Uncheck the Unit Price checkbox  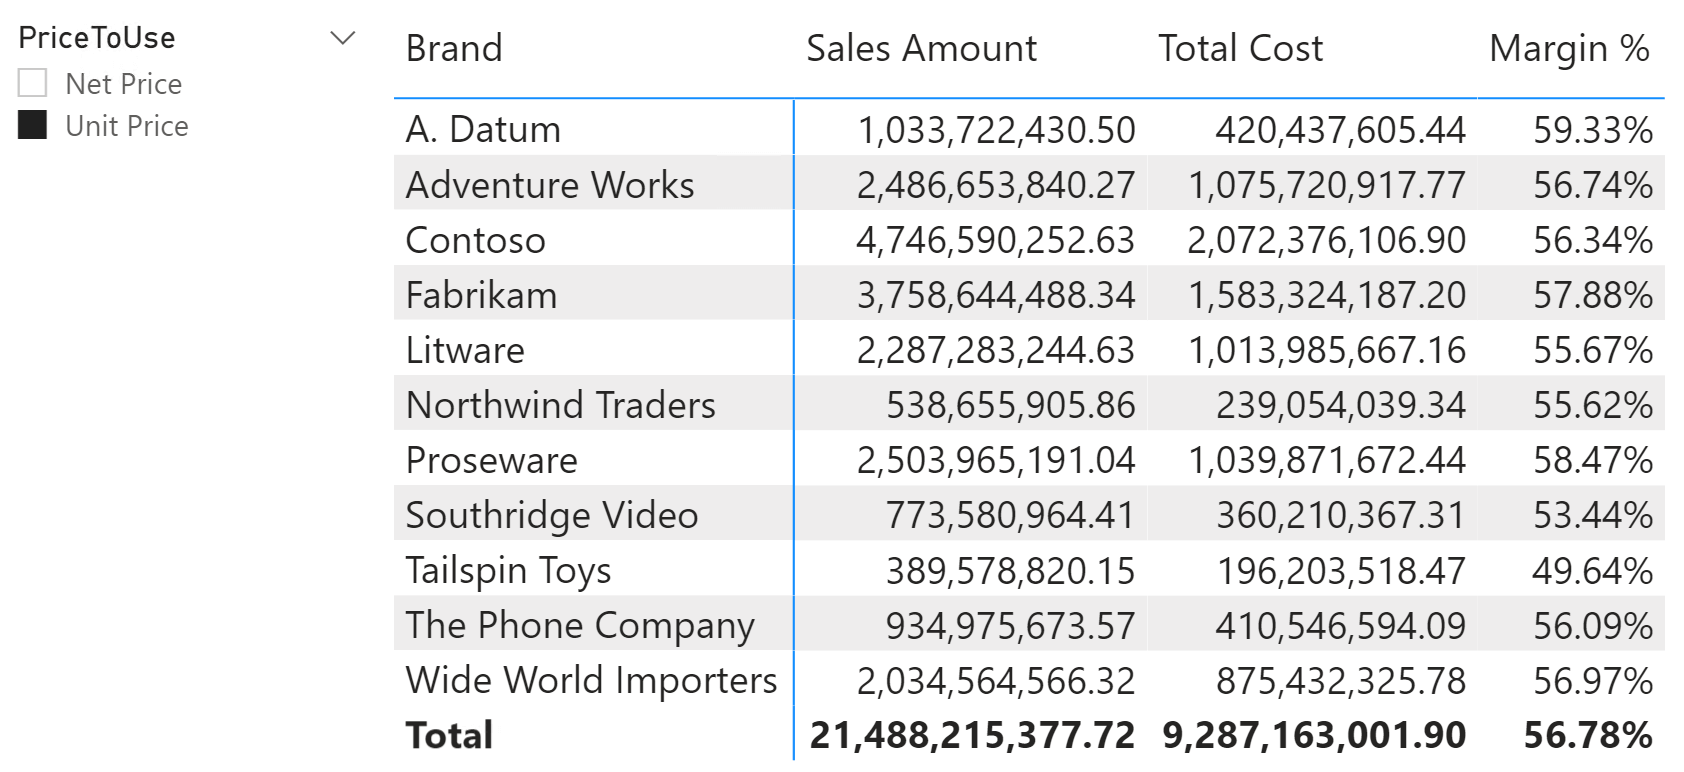pyautogui.click(x=33, y=126)
